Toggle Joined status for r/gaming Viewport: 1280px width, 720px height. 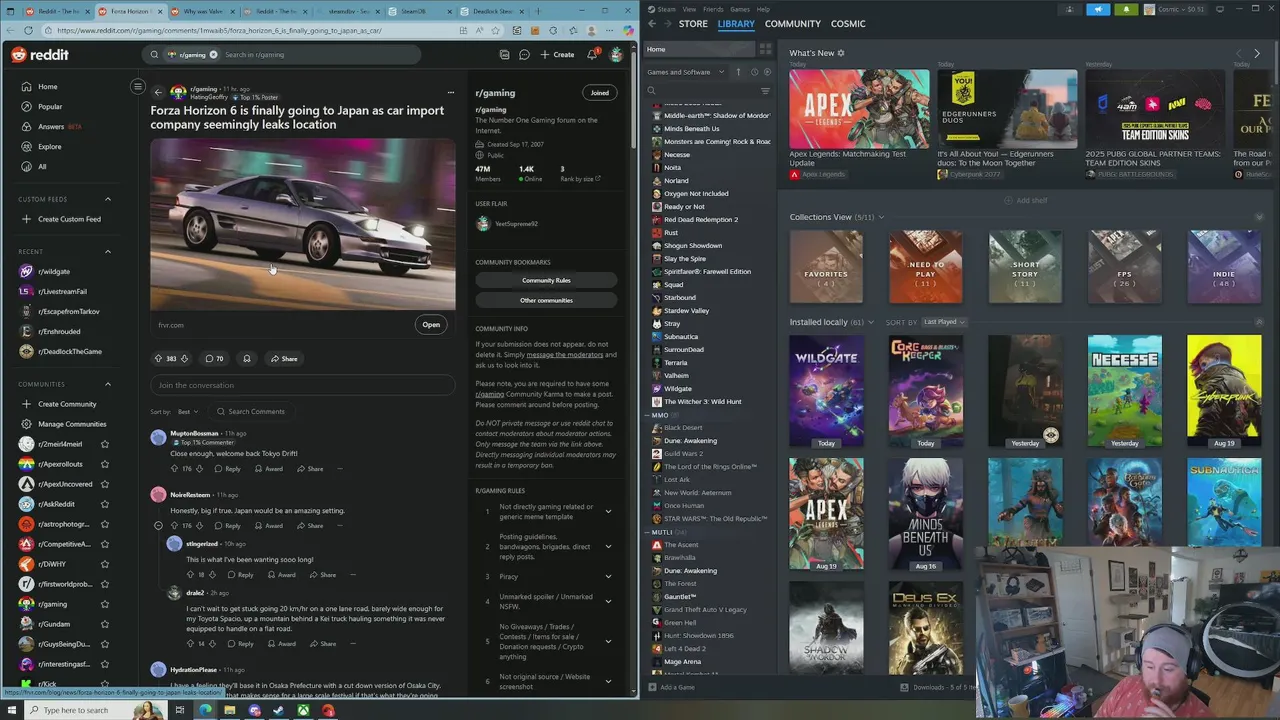click(x=599, y=93)
